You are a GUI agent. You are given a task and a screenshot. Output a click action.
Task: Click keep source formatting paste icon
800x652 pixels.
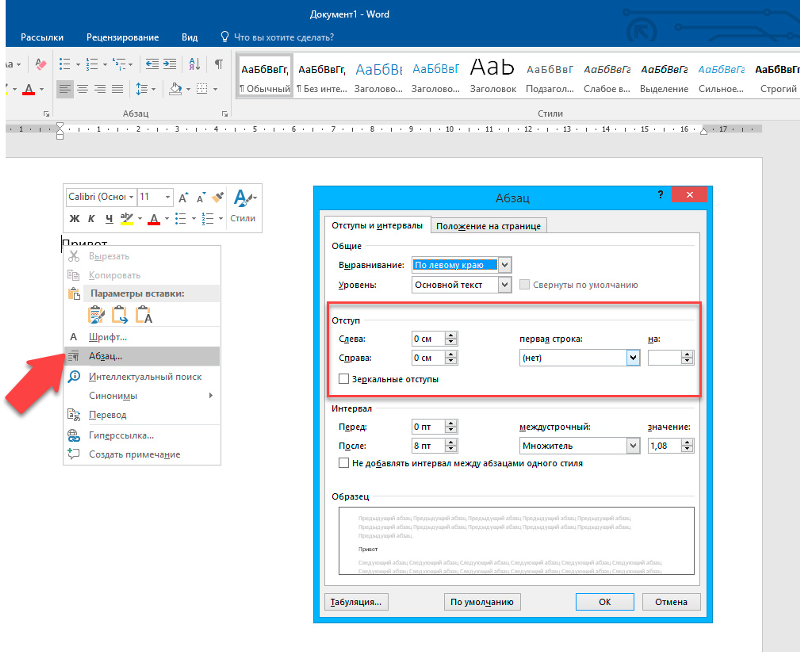tap(96, 314)
